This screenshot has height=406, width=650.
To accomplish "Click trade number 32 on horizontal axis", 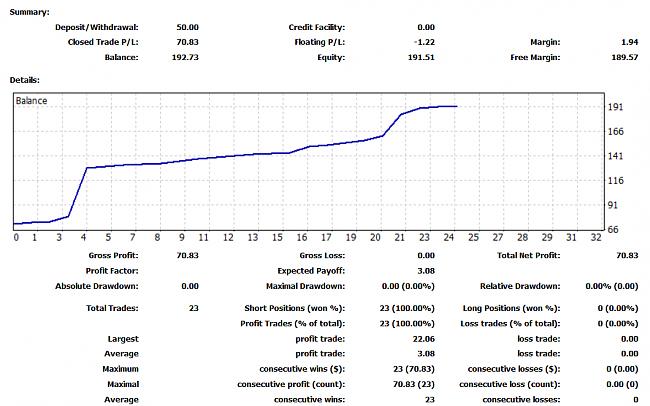I will click(596, 238).
